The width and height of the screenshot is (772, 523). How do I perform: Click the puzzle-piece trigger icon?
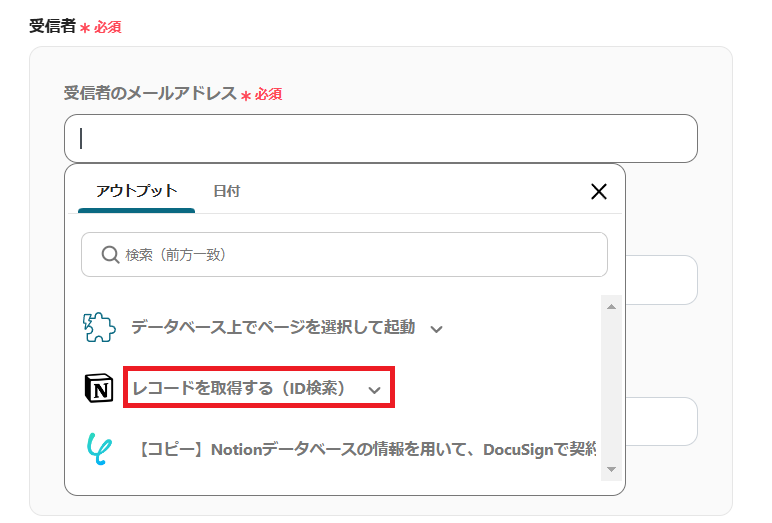[x=99, y=327]
